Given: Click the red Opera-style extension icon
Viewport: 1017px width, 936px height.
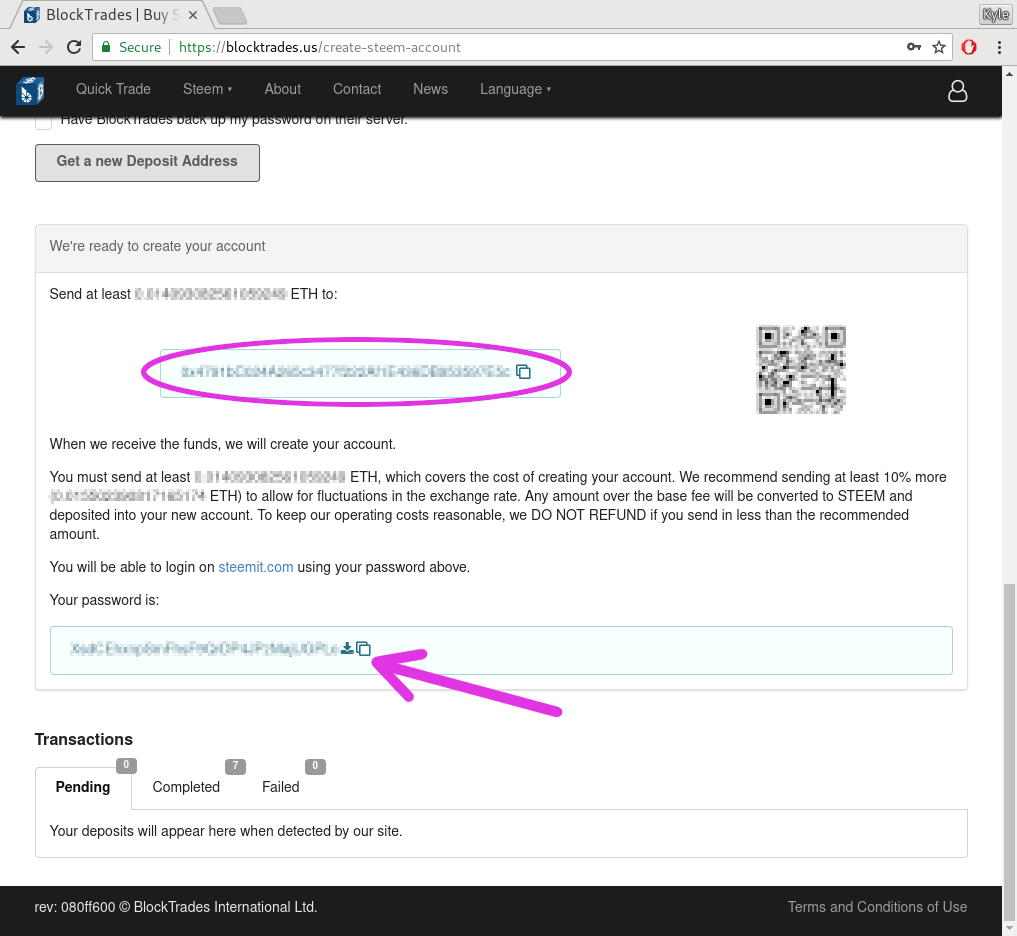Looking at the screenshot, I should point(969,47).
